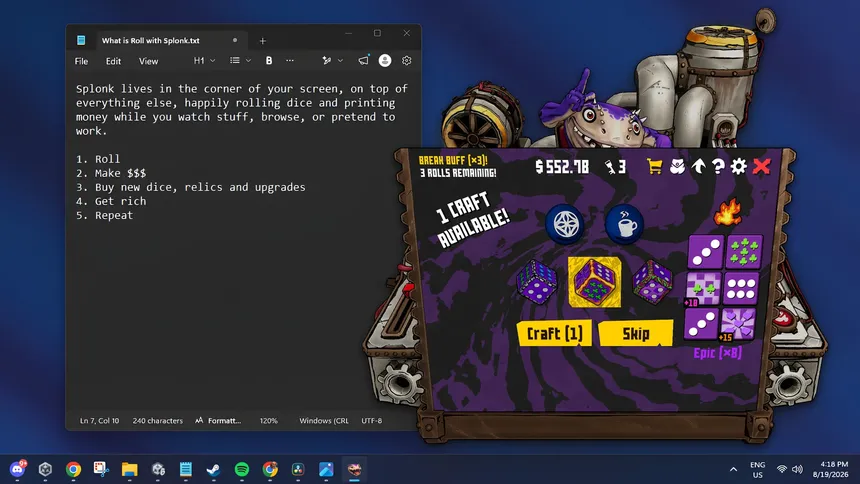The height and width of the screenshot is (484, 860).
Task: Click the Ln 7, Col 10 status entry
Action: pos(99,420)
